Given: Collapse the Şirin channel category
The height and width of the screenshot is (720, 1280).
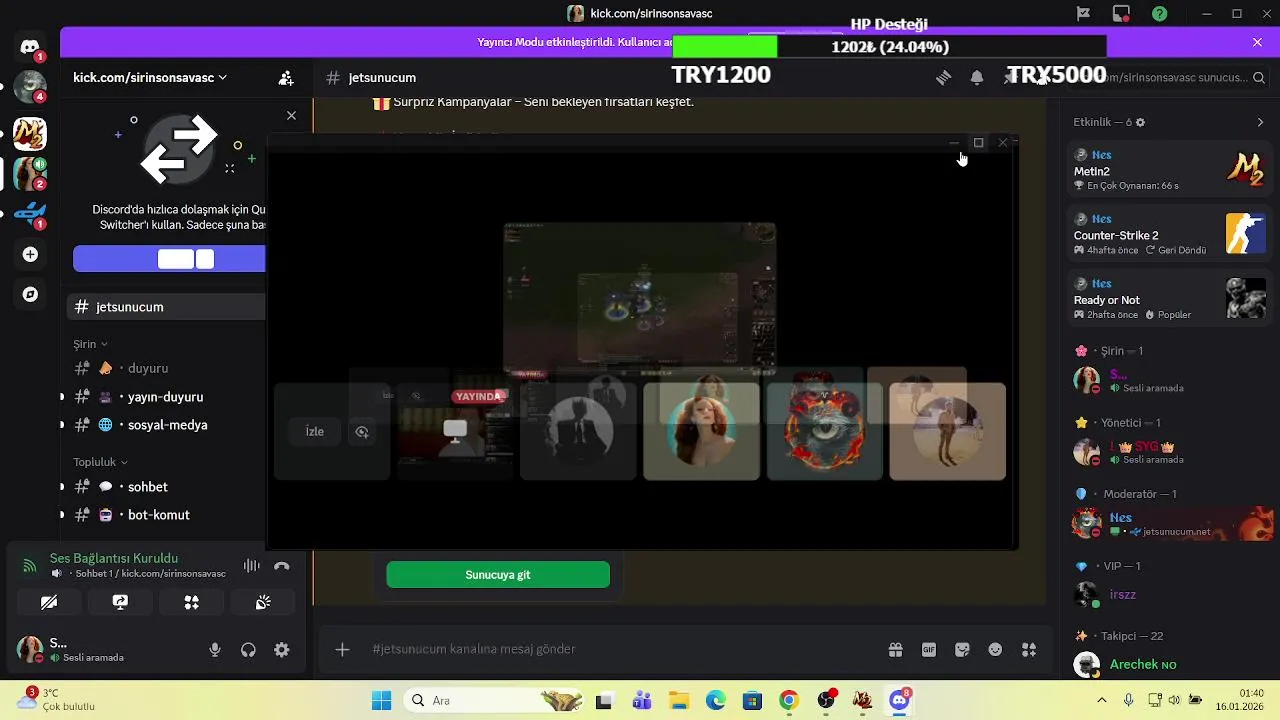Looking at the screenshot, I should point(90,344).
